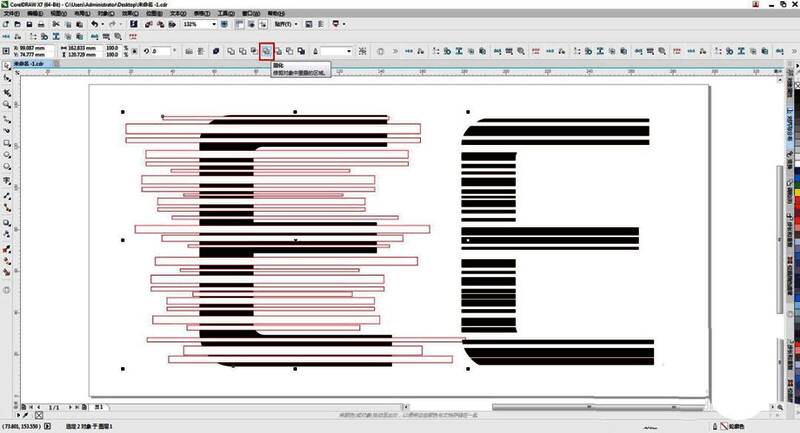The image size is (800, 433).
Task: Click the next page navigation arrow
Action: click(69, 407)
